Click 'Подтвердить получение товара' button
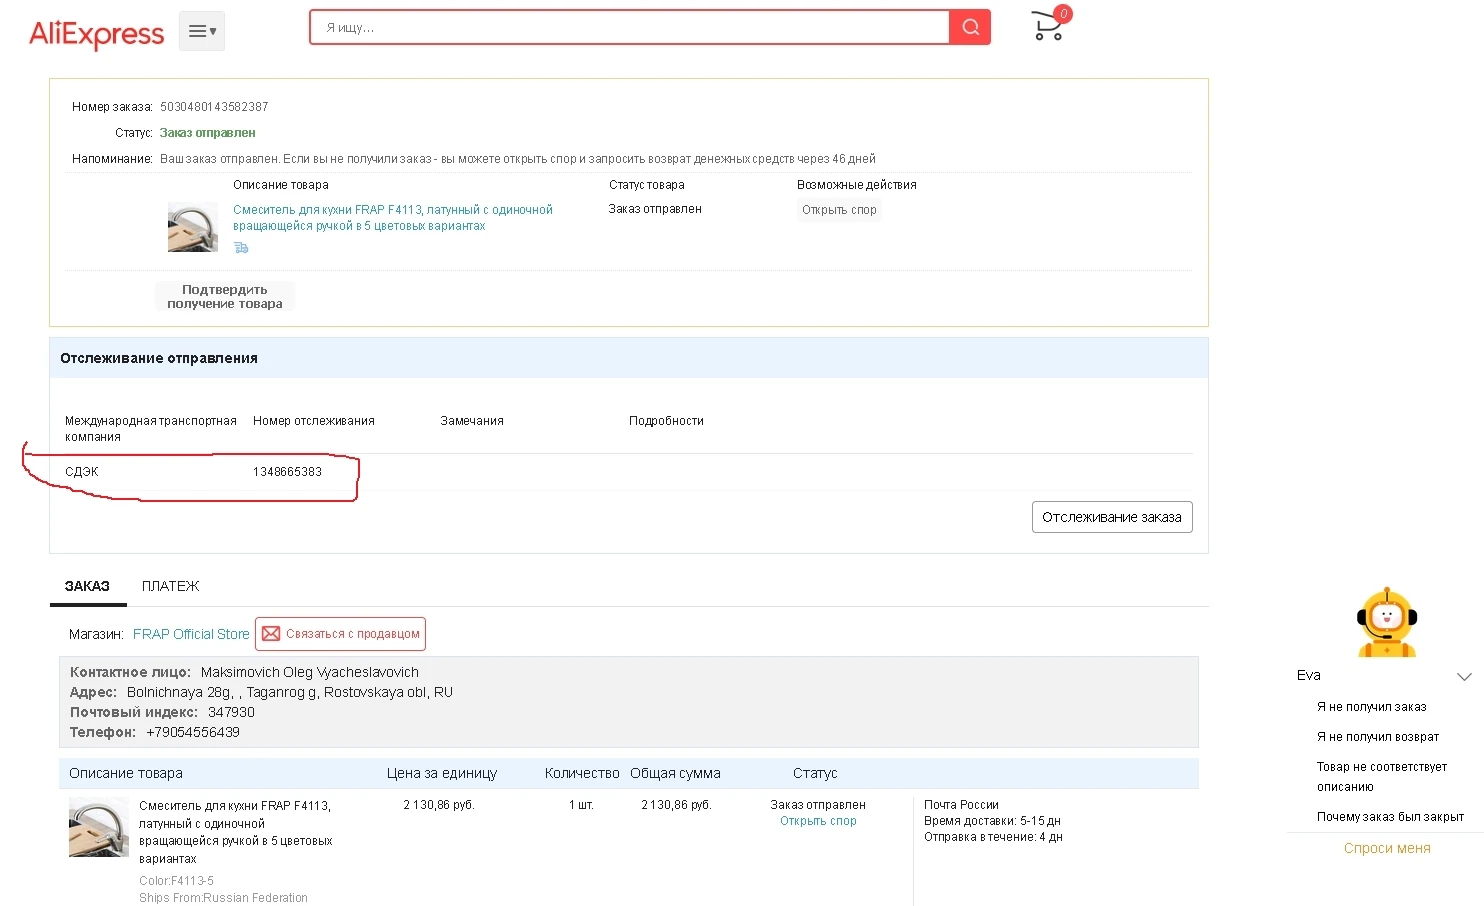 tap(225, 297)
